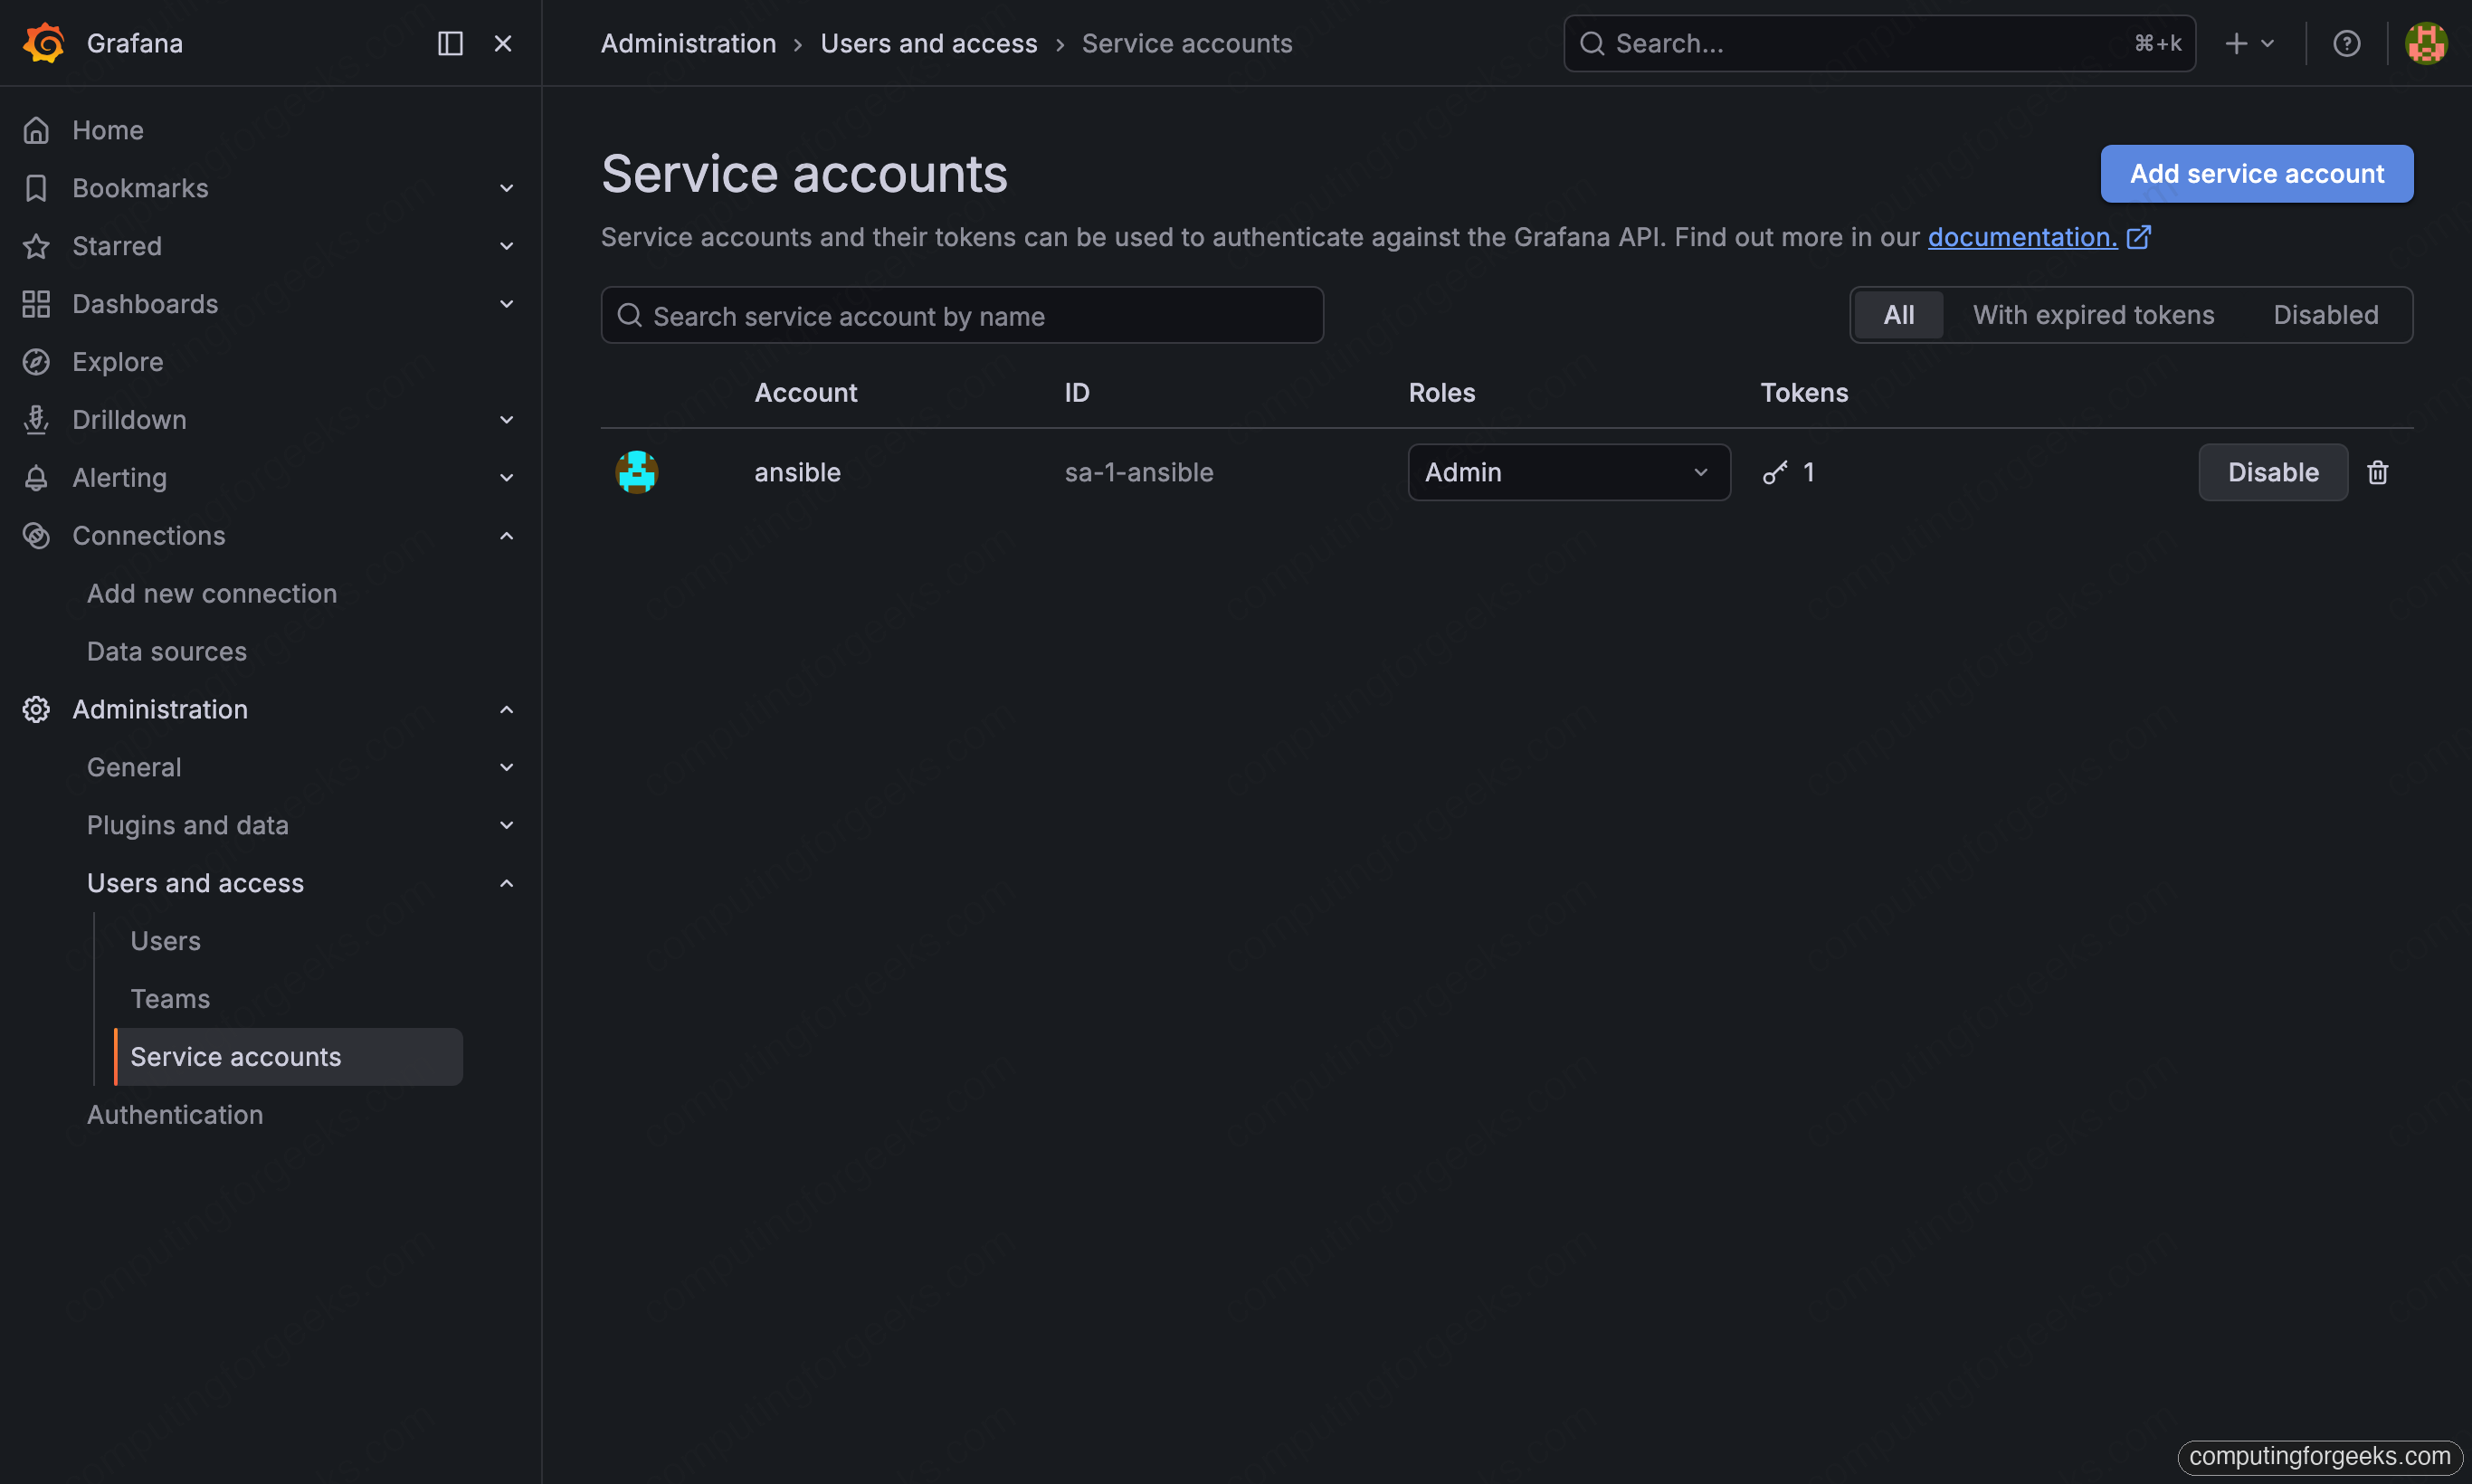Viewport: 2472px width, 1484px height.
Task: Filter by Disabled accounts
Action: (x=2326, y=315)
